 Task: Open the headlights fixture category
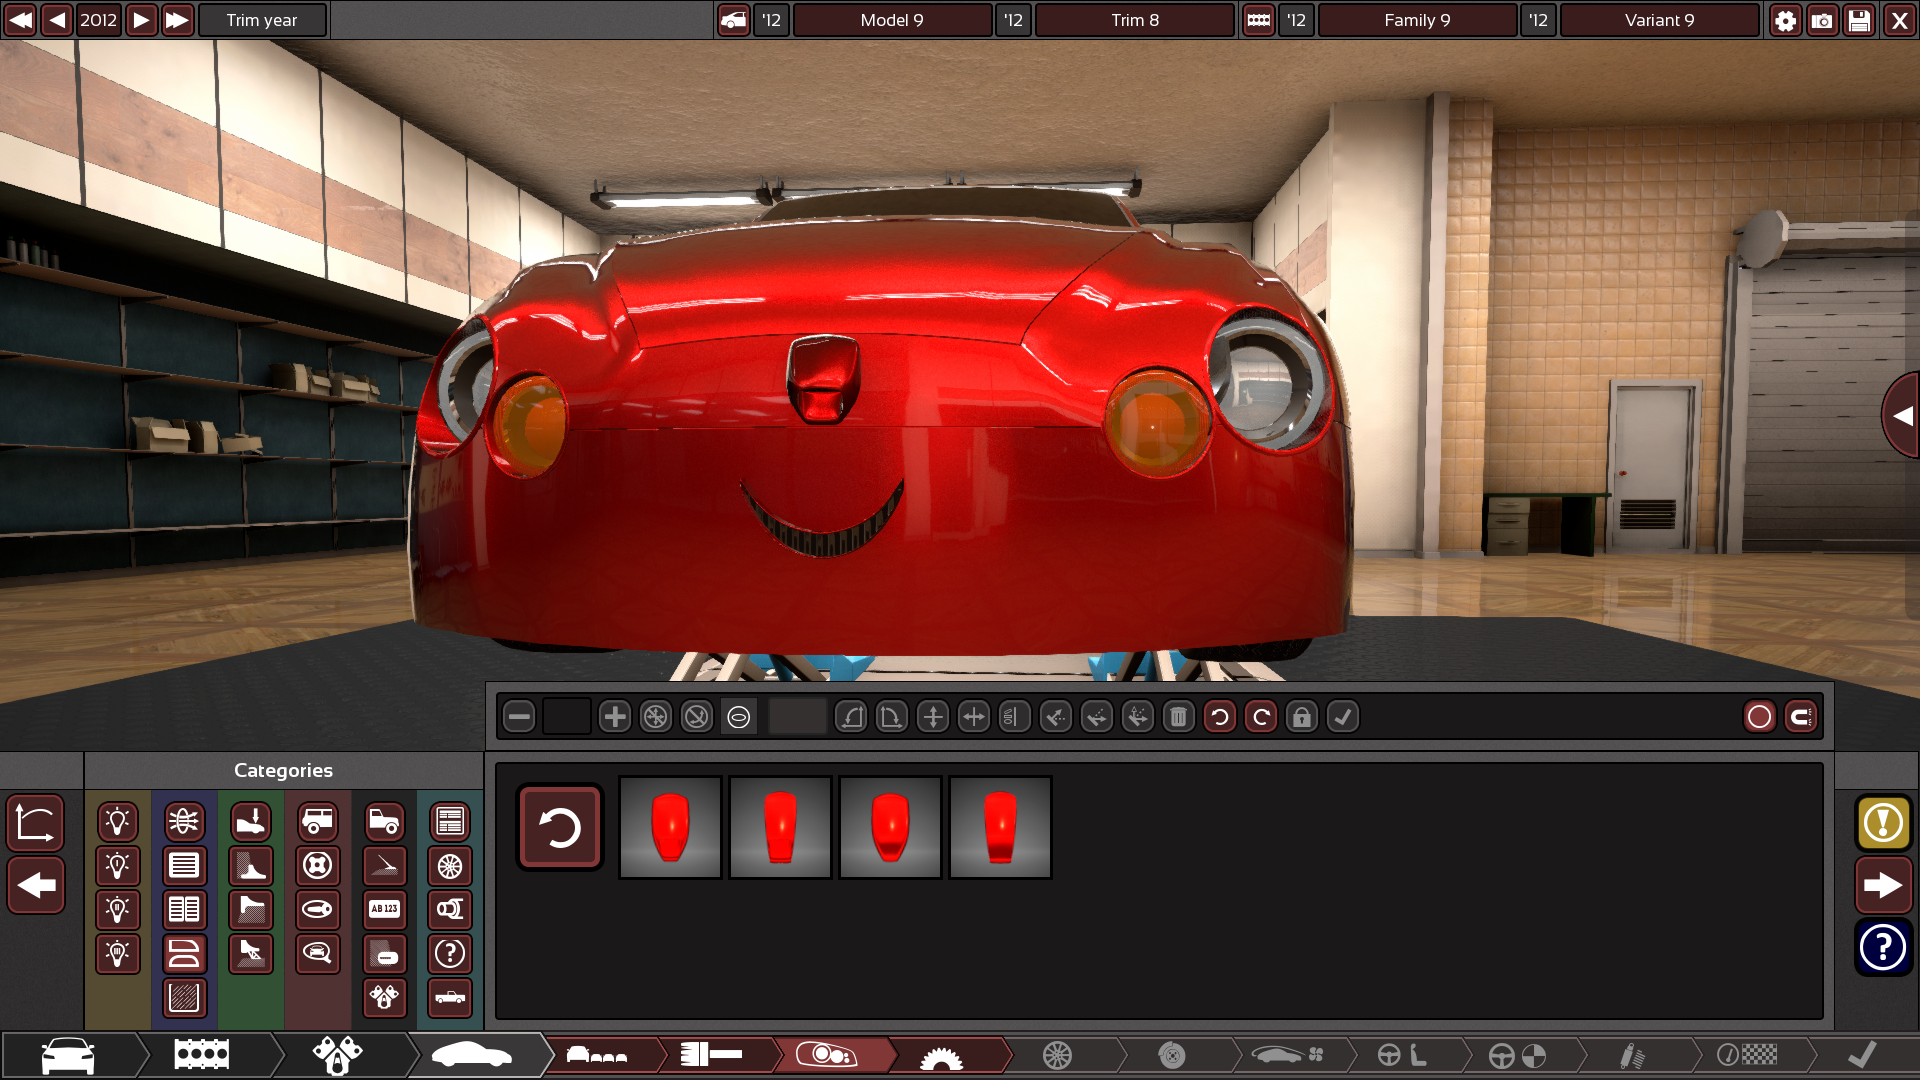[117, 822]
